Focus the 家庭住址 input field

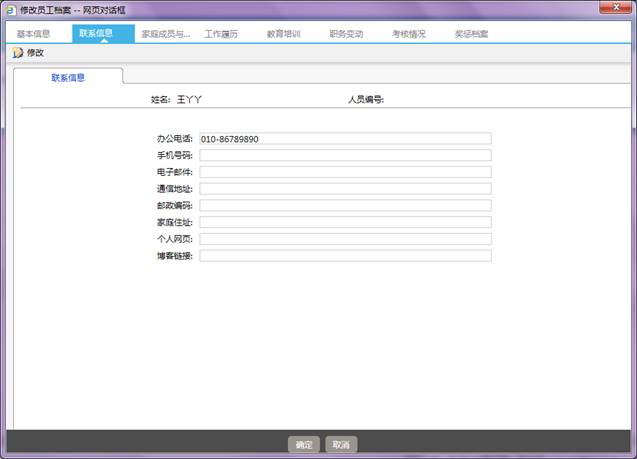click(x=345, y=222)
